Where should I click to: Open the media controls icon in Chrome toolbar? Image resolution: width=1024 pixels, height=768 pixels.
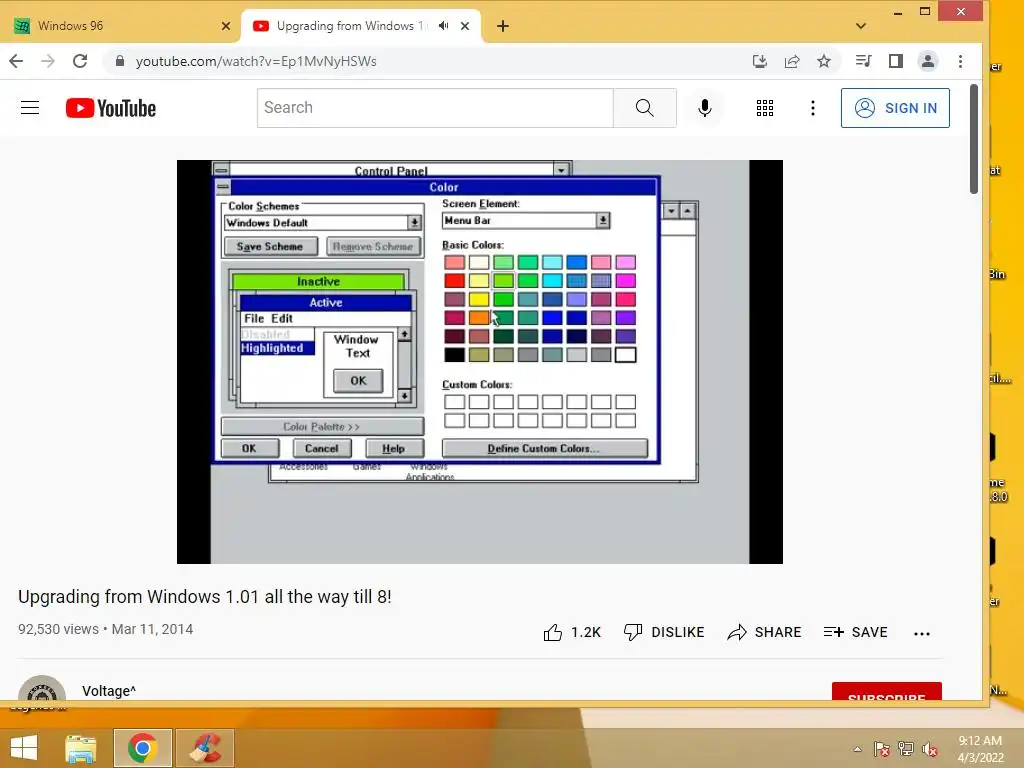[x=863, y=61]
